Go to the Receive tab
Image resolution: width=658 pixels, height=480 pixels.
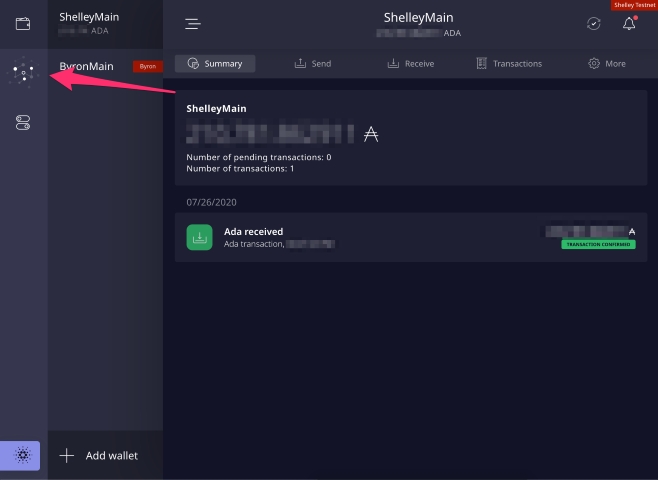(x=410, y=63)
